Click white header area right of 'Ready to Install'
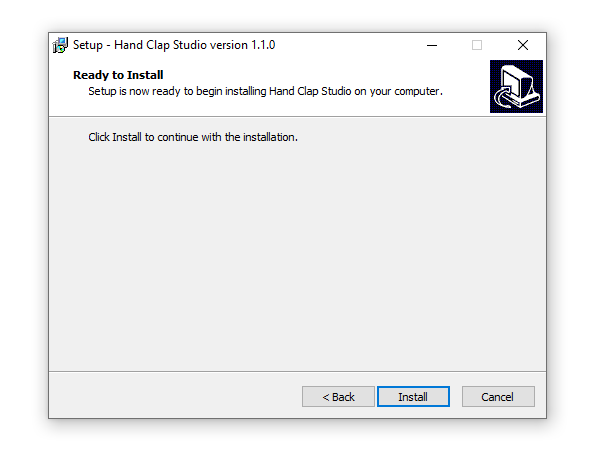Viewport: 595px width, 471px height. [x=323, y=75]
